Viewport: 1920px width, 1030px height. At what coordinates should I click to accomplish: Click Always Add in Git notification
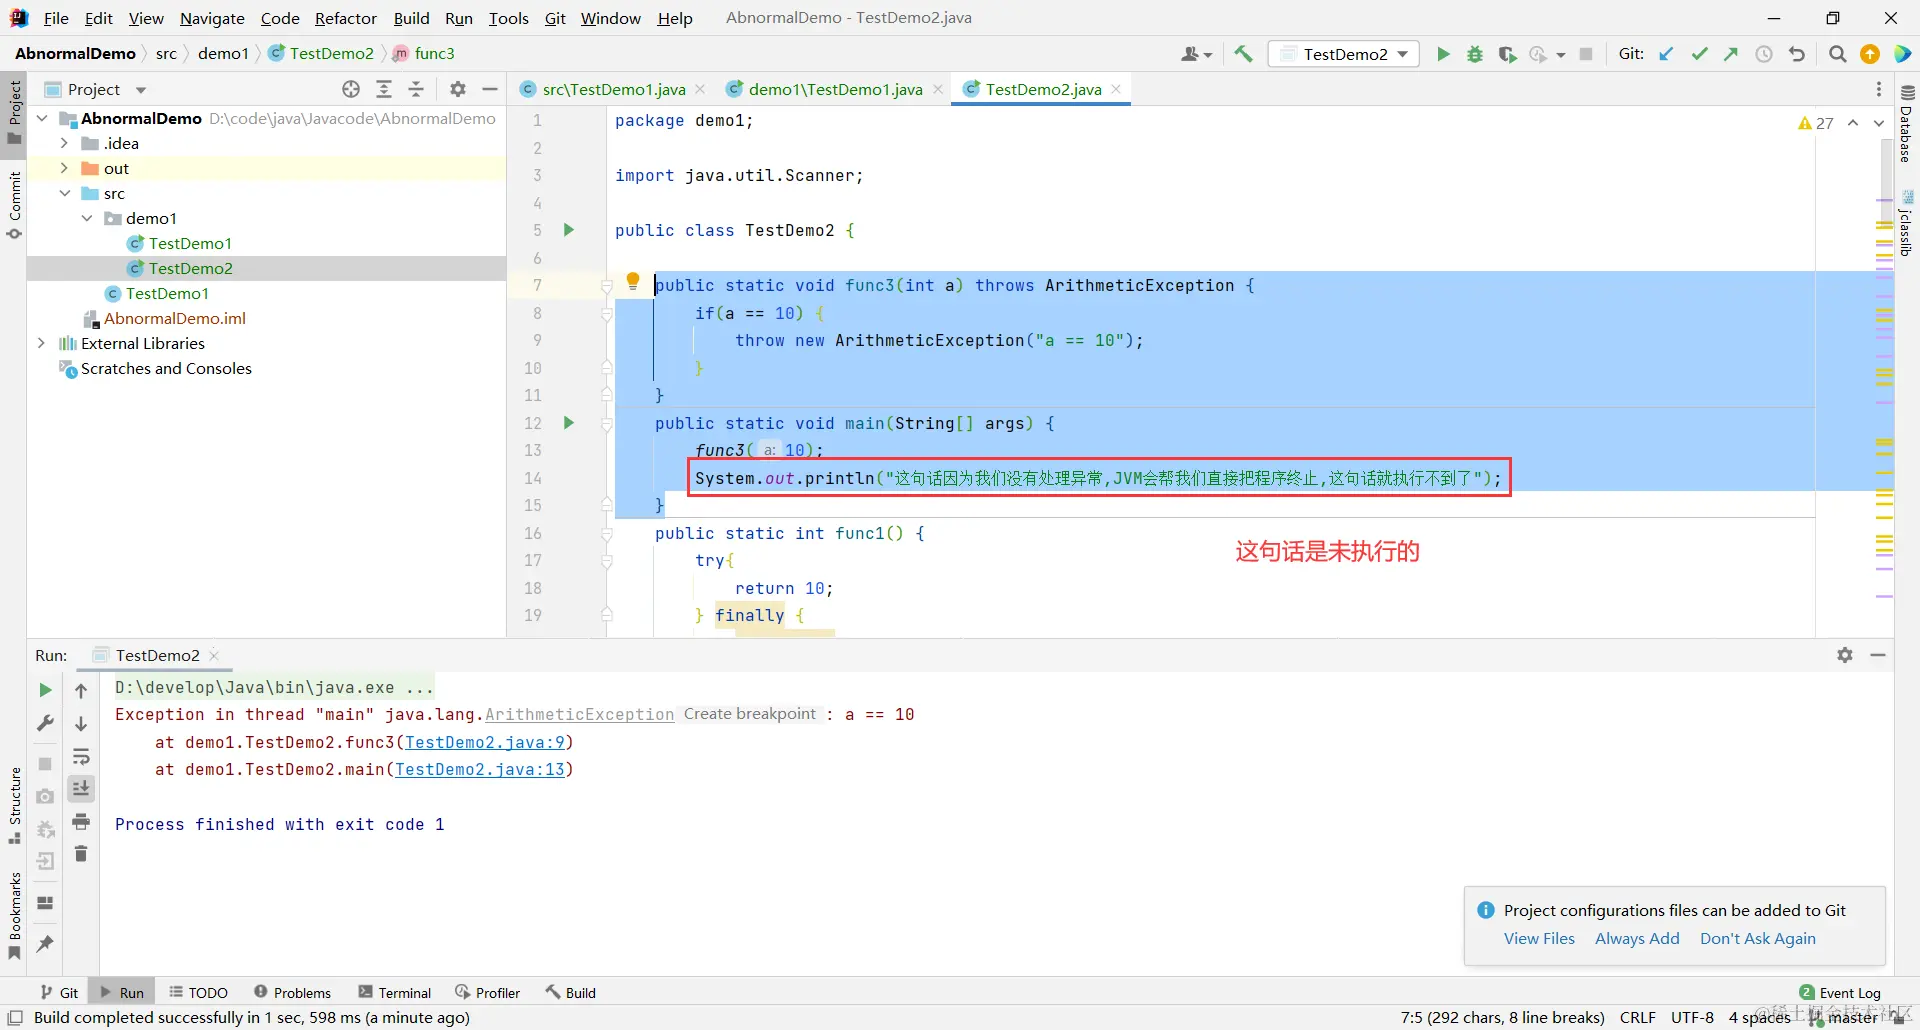(1637, 938)
